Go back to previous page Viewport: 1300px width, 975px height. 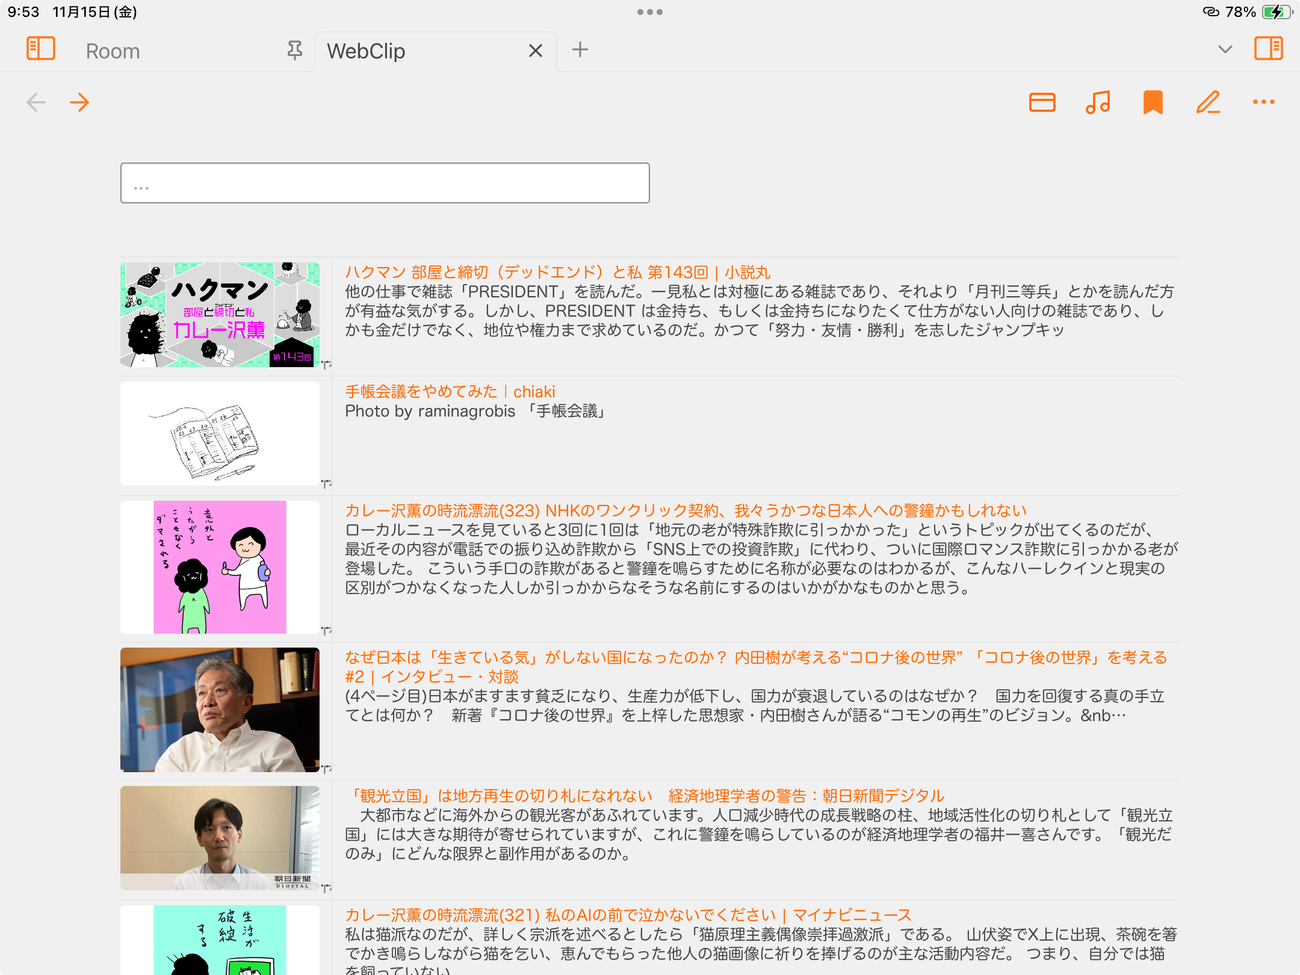point(36,102)
